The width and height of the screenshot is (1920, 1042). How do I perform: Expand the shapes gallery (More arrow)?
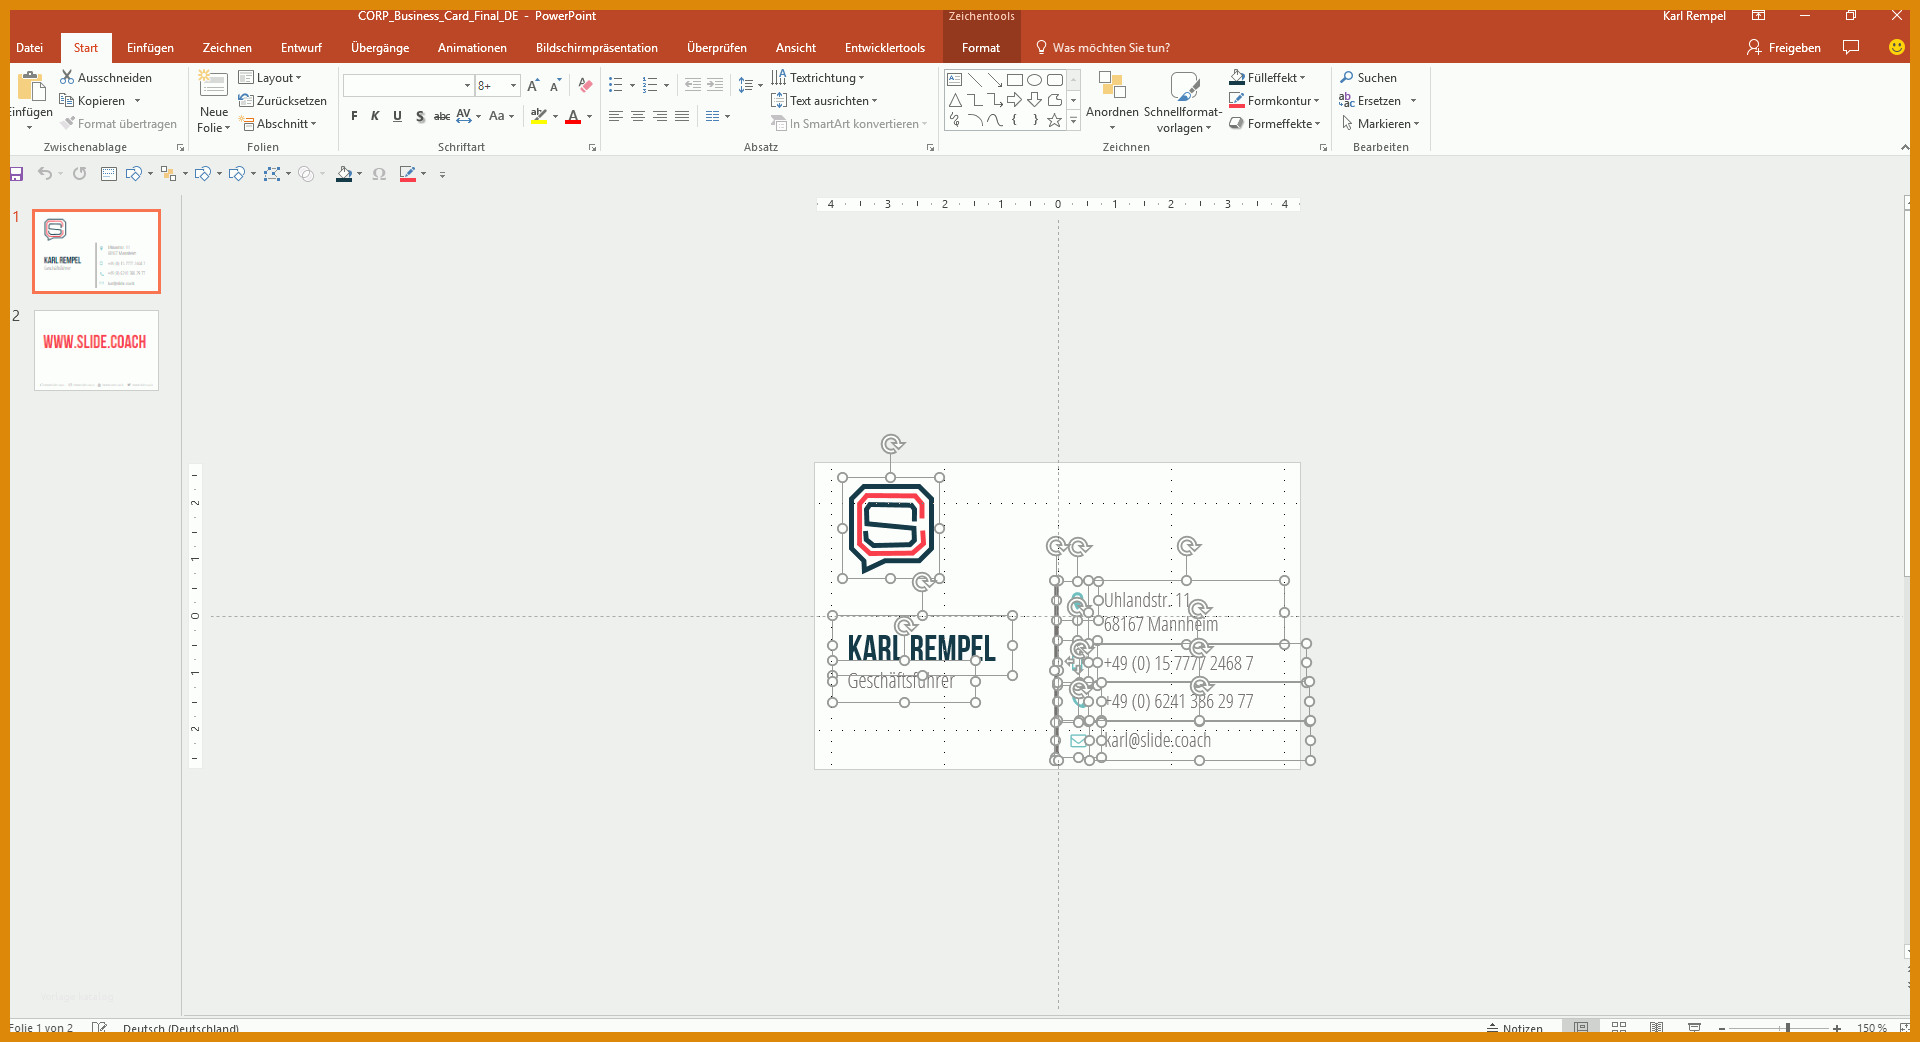1074,120
